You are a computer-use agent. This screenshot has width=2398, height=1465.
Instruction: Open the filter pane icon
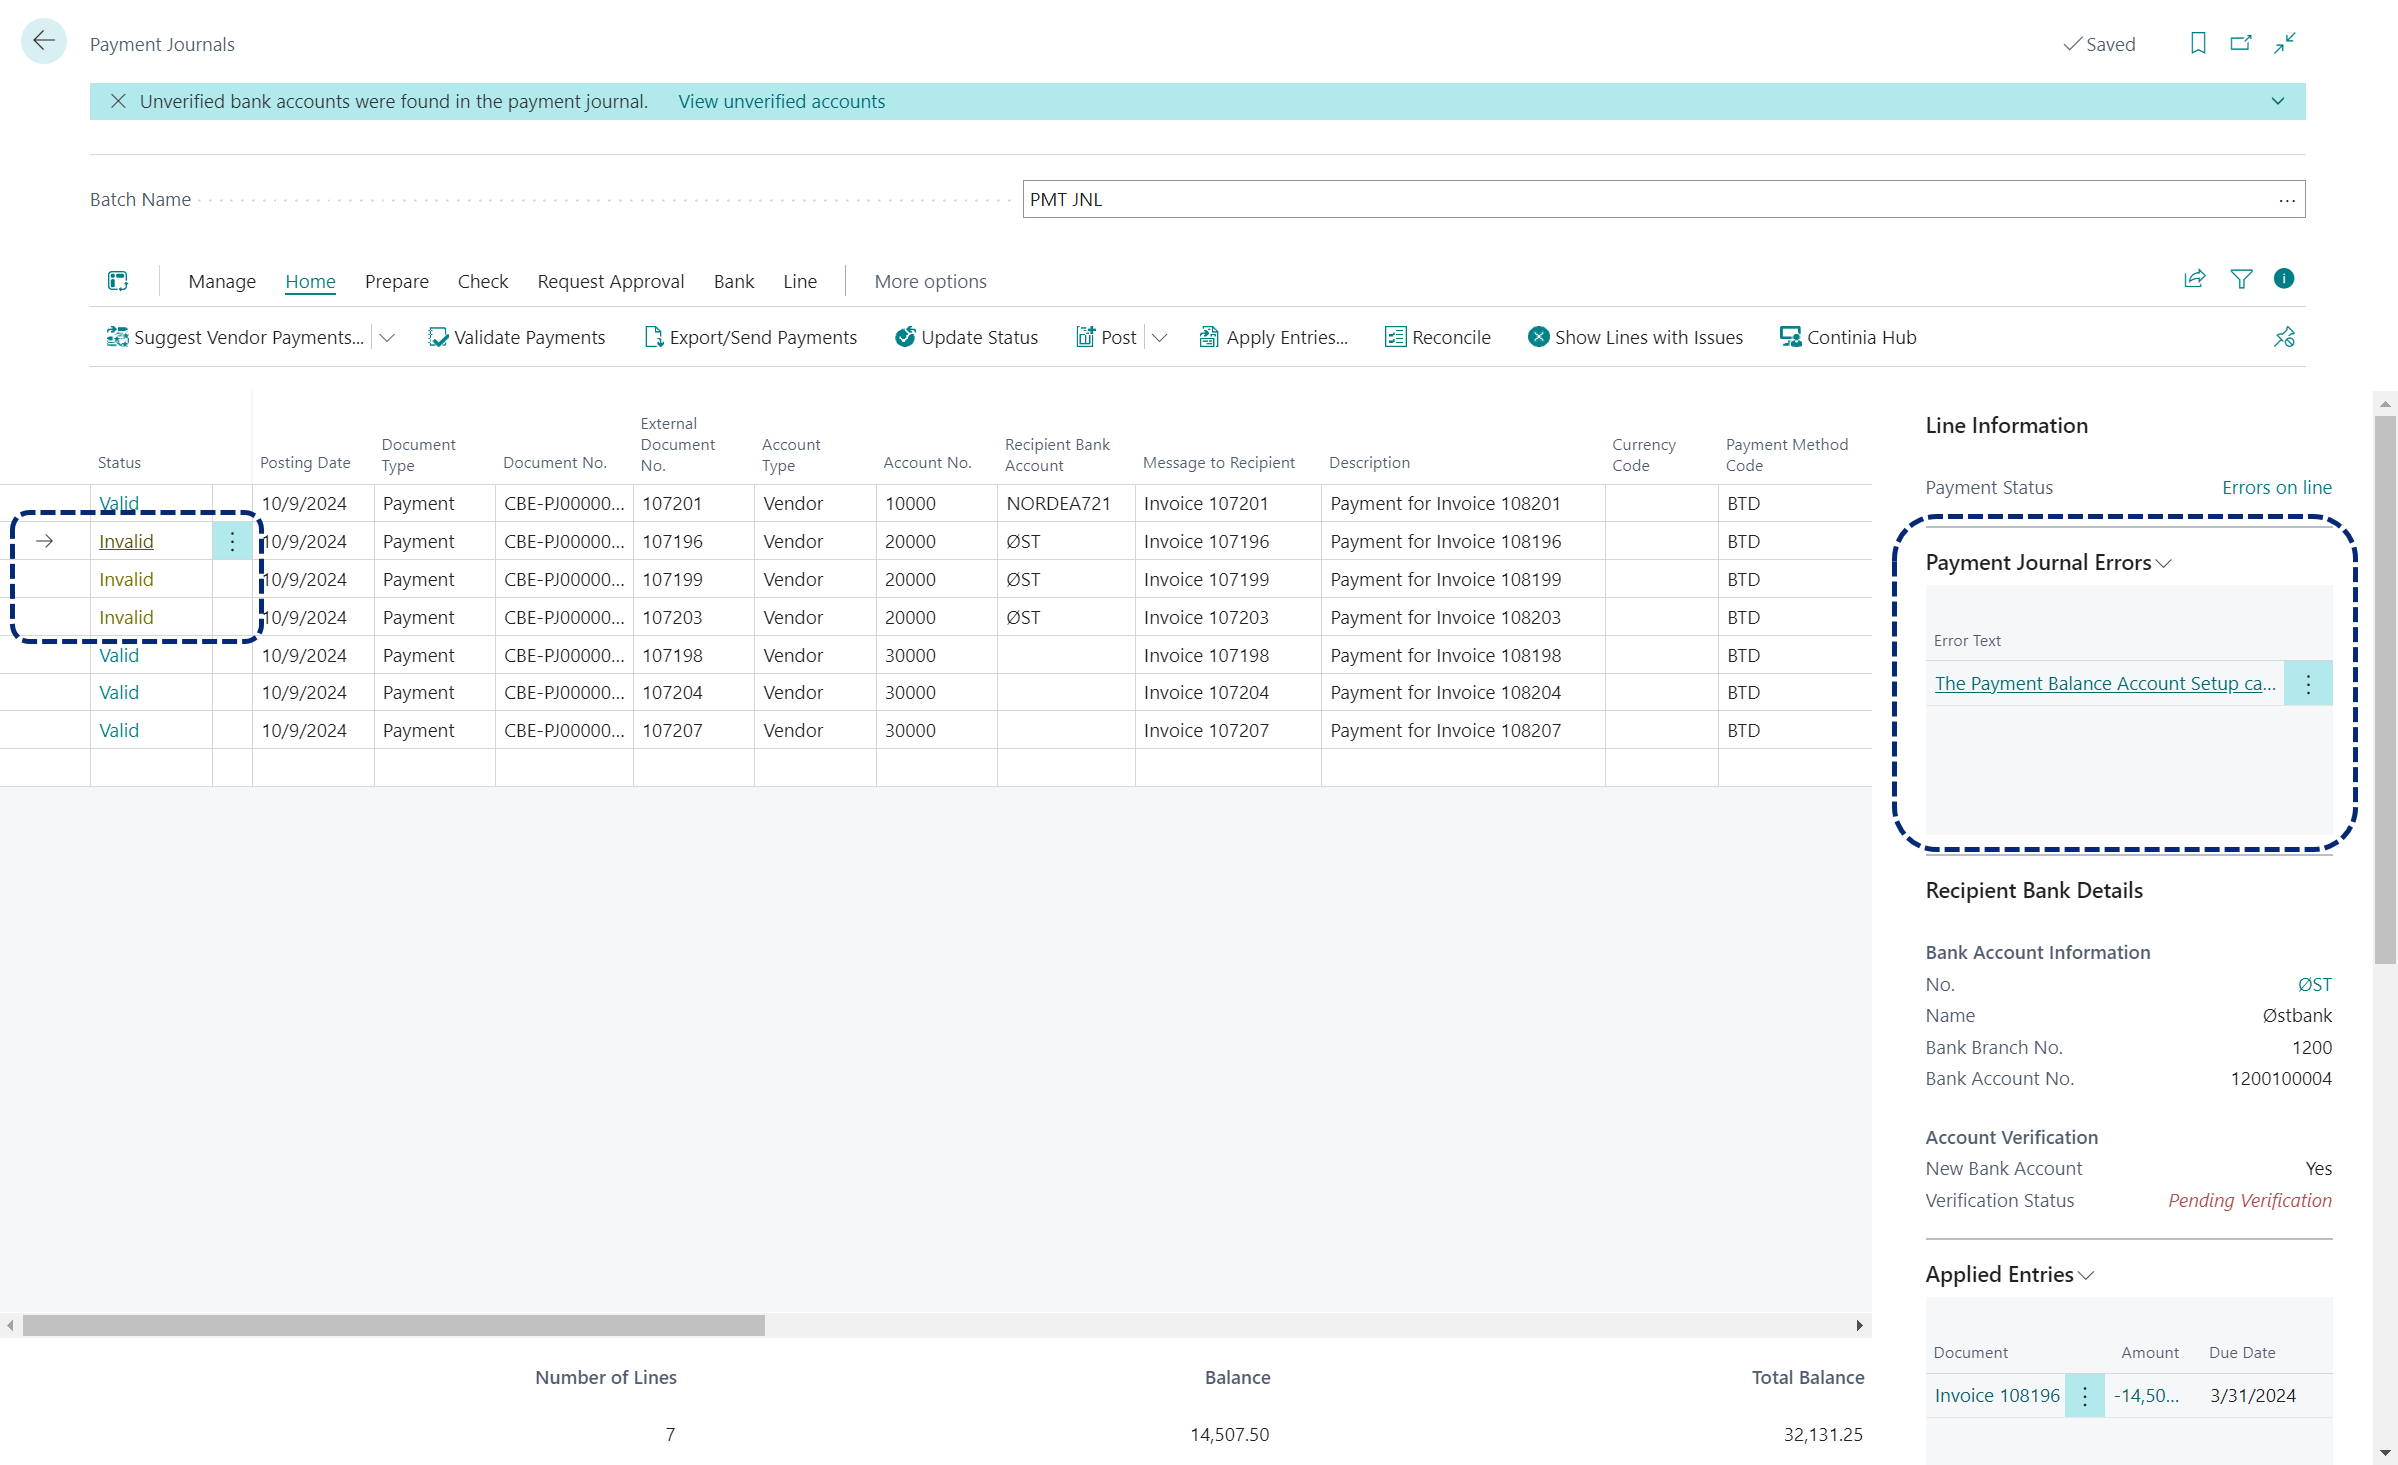pos(2241,279)
